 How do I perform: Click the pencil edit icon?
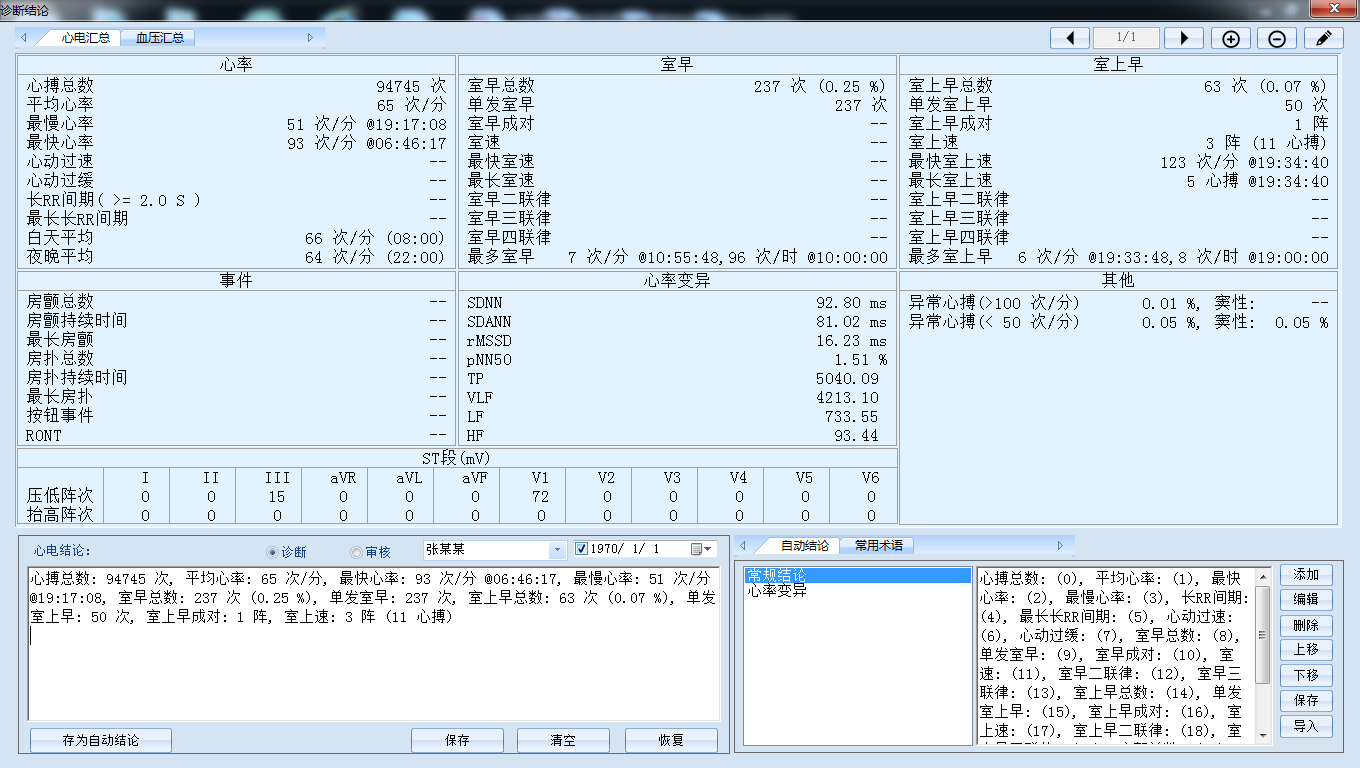(1324, 38)
